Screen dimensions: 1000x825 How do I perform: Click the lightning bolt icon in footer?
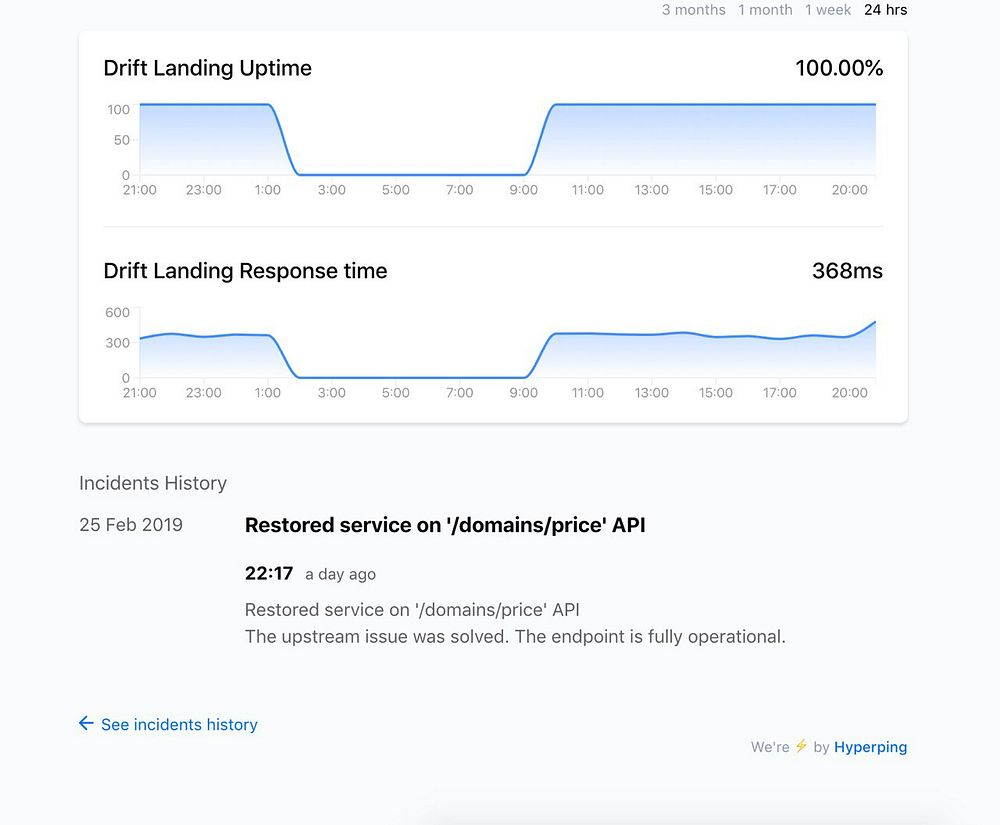(801, 746)
